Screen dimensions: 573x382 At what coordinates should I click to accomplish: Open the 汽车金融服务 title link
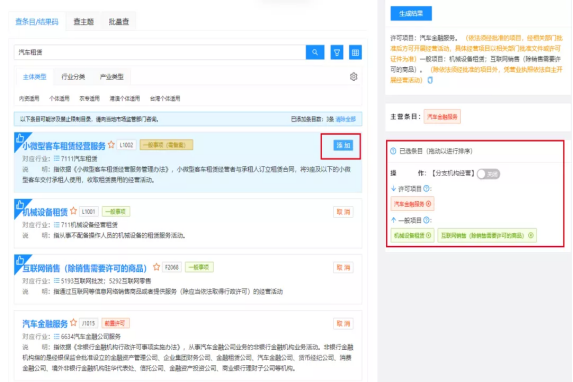pyautogui.click(x=45, y=324)
